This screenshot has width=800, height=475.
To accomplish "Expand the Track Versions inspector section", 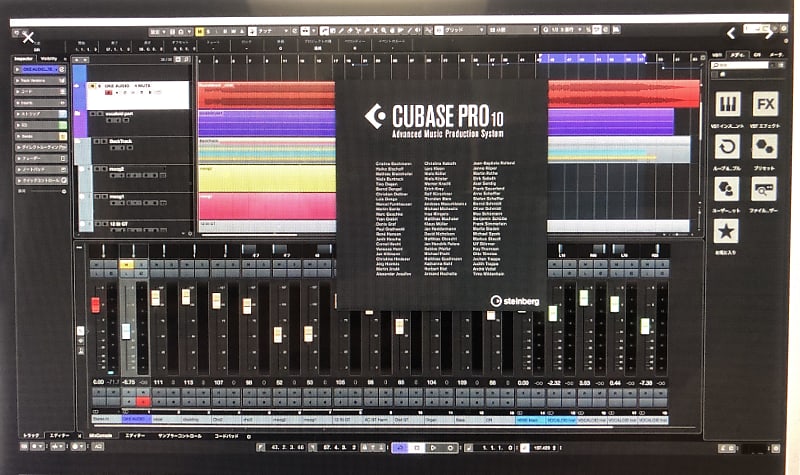I will (40, 80).
